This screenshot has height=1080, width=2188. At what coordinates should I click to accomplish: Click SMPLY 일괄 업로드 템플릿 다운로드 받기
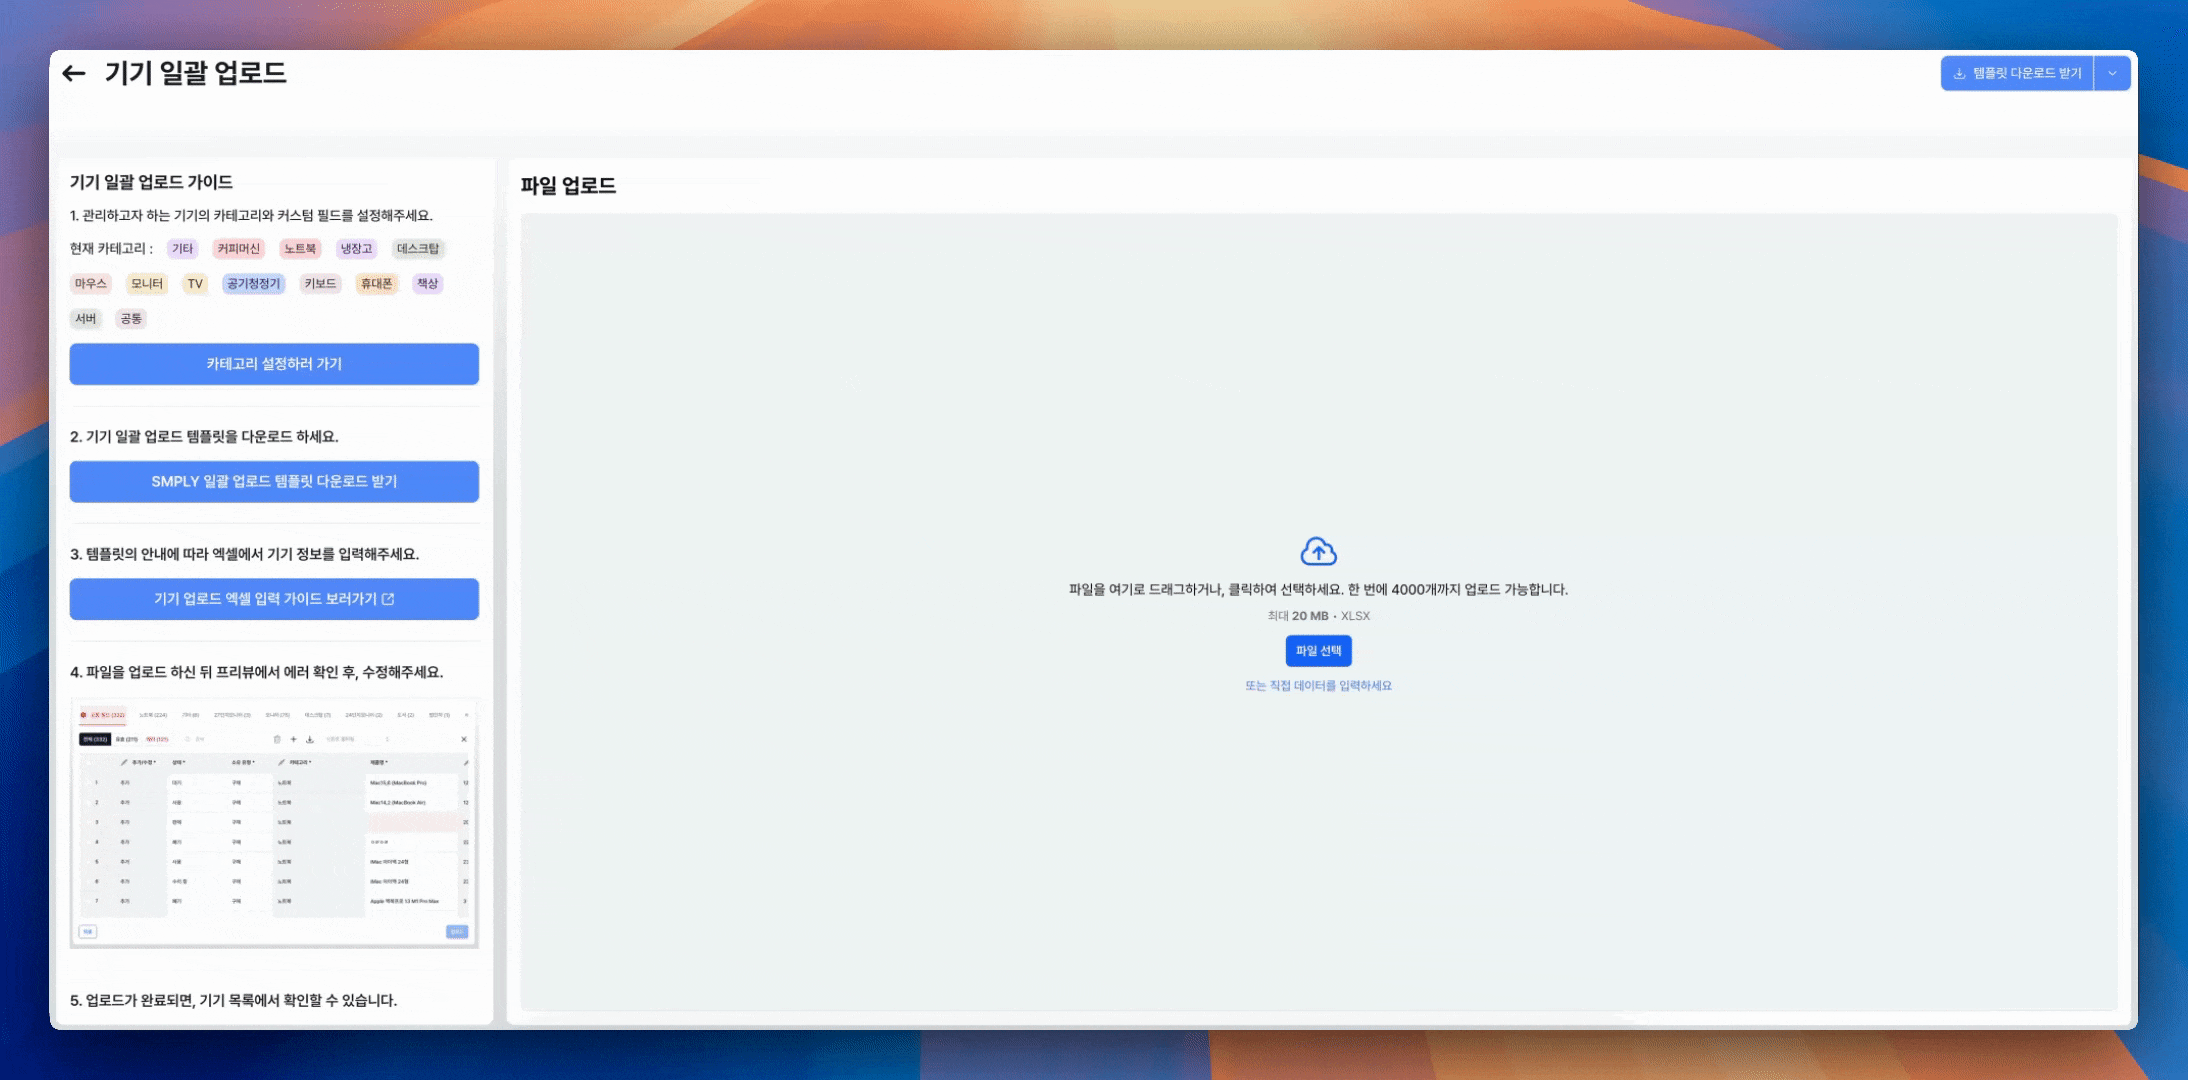pos(274,481)
